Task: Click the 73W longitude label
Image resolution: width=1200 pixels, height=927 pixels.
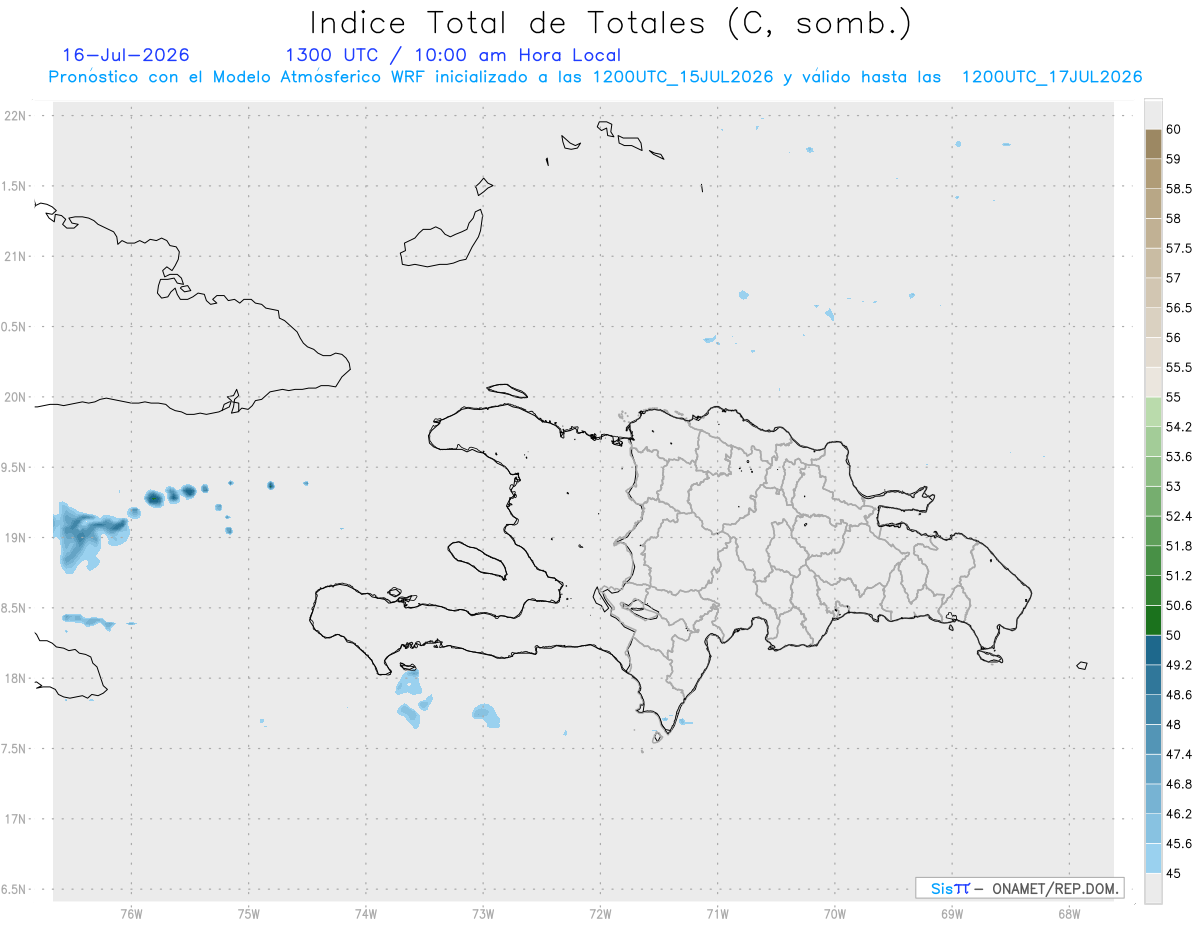Action: [x=483, y=914]
